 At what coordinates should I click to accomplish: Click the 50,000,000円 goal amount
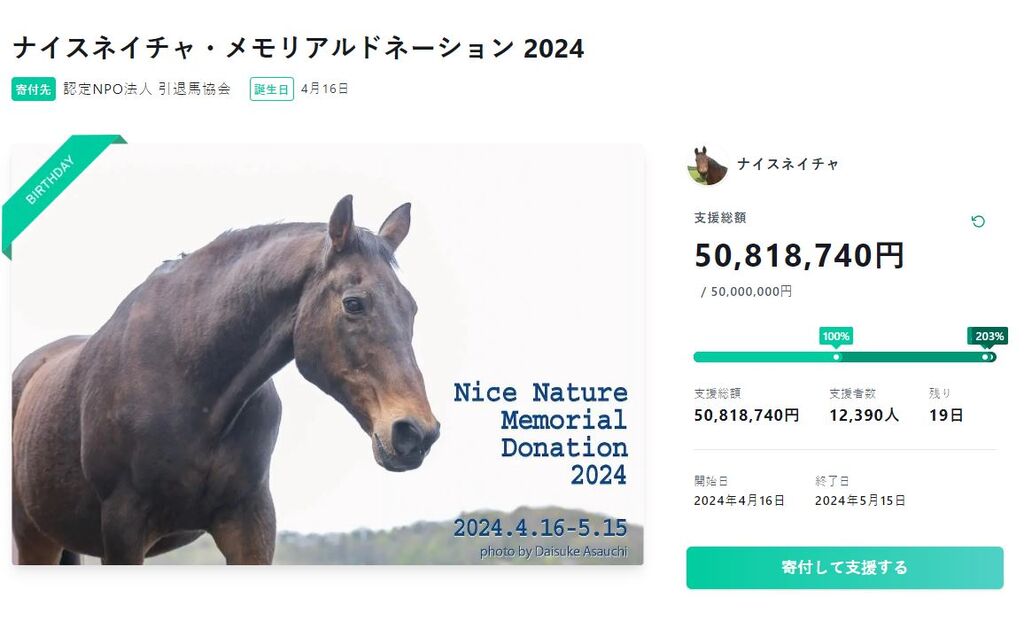pyautogui.click(x=751, y=292)
